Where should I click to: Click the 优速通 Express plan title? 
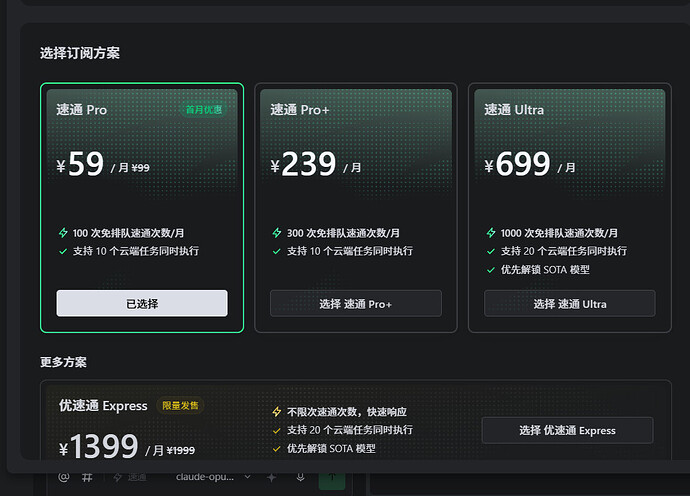(x=103, y=405)
